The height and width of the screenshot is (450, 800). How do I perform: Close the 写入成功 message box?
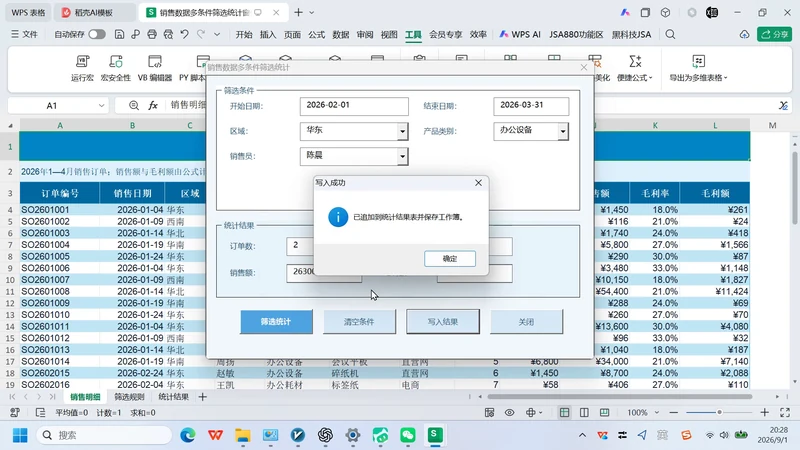click(478, 183)
